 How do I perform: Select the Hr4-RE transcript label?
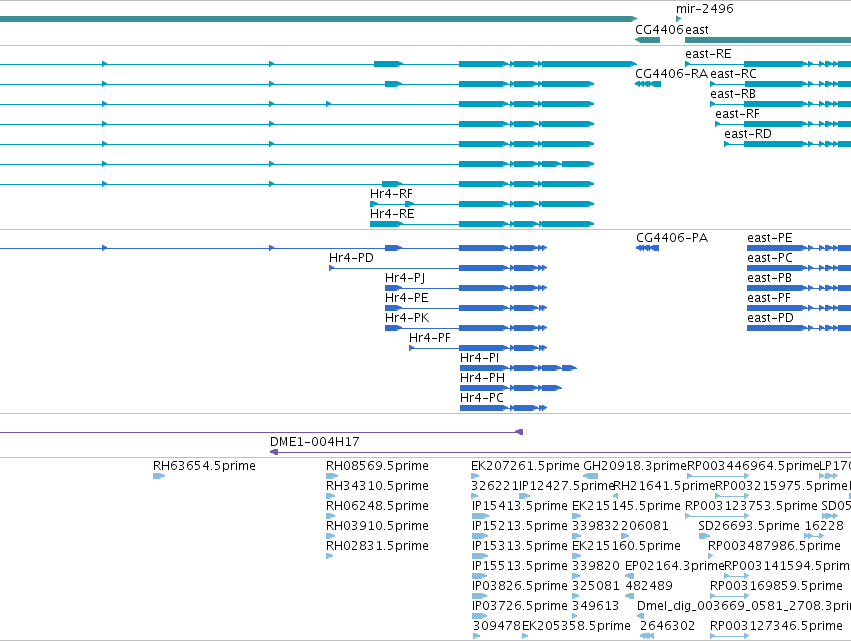coord(392,214)
